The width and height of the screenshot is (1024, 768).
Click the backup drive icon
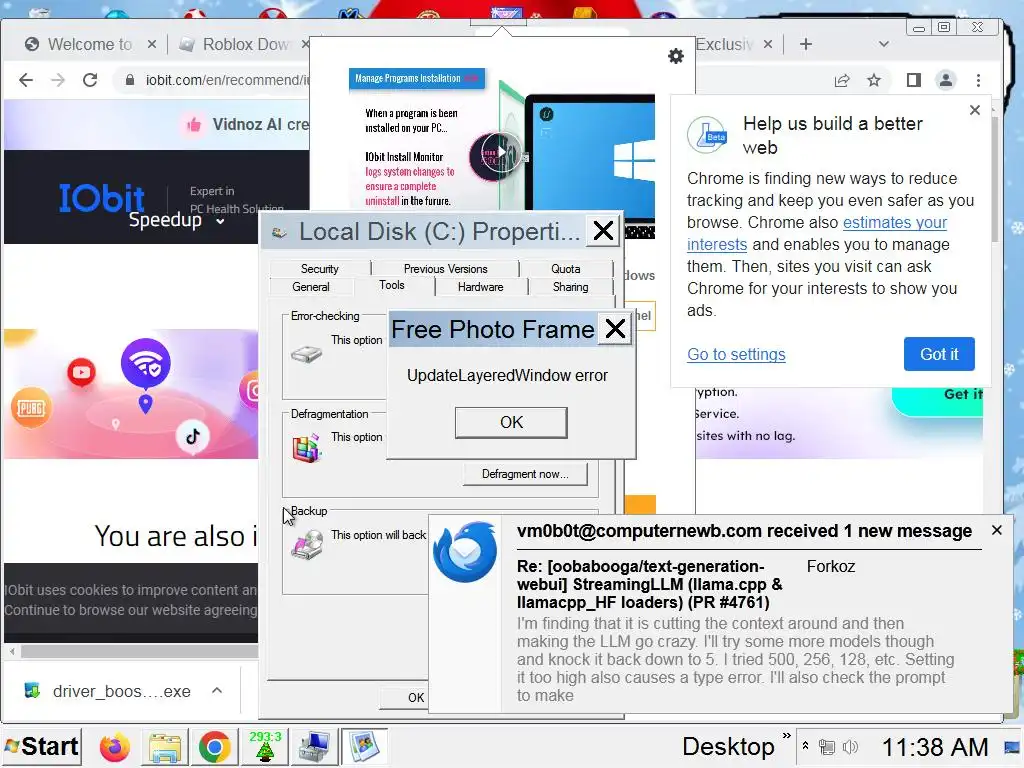(307, 545)
